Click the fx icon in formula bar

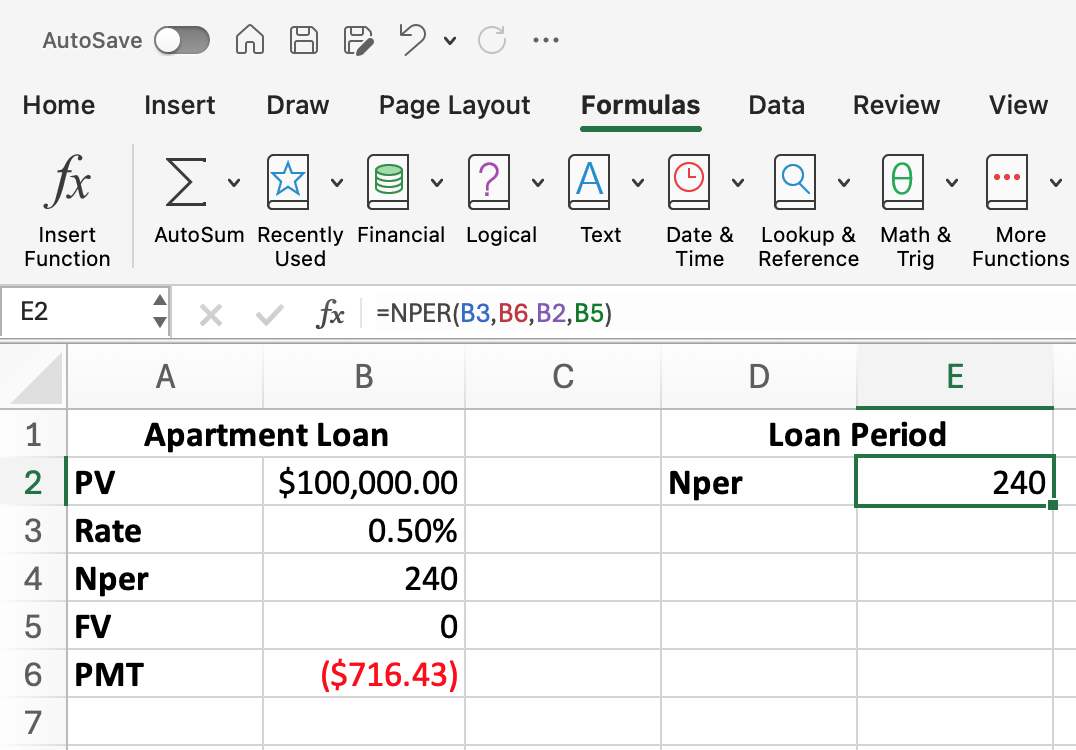[330, 314]
